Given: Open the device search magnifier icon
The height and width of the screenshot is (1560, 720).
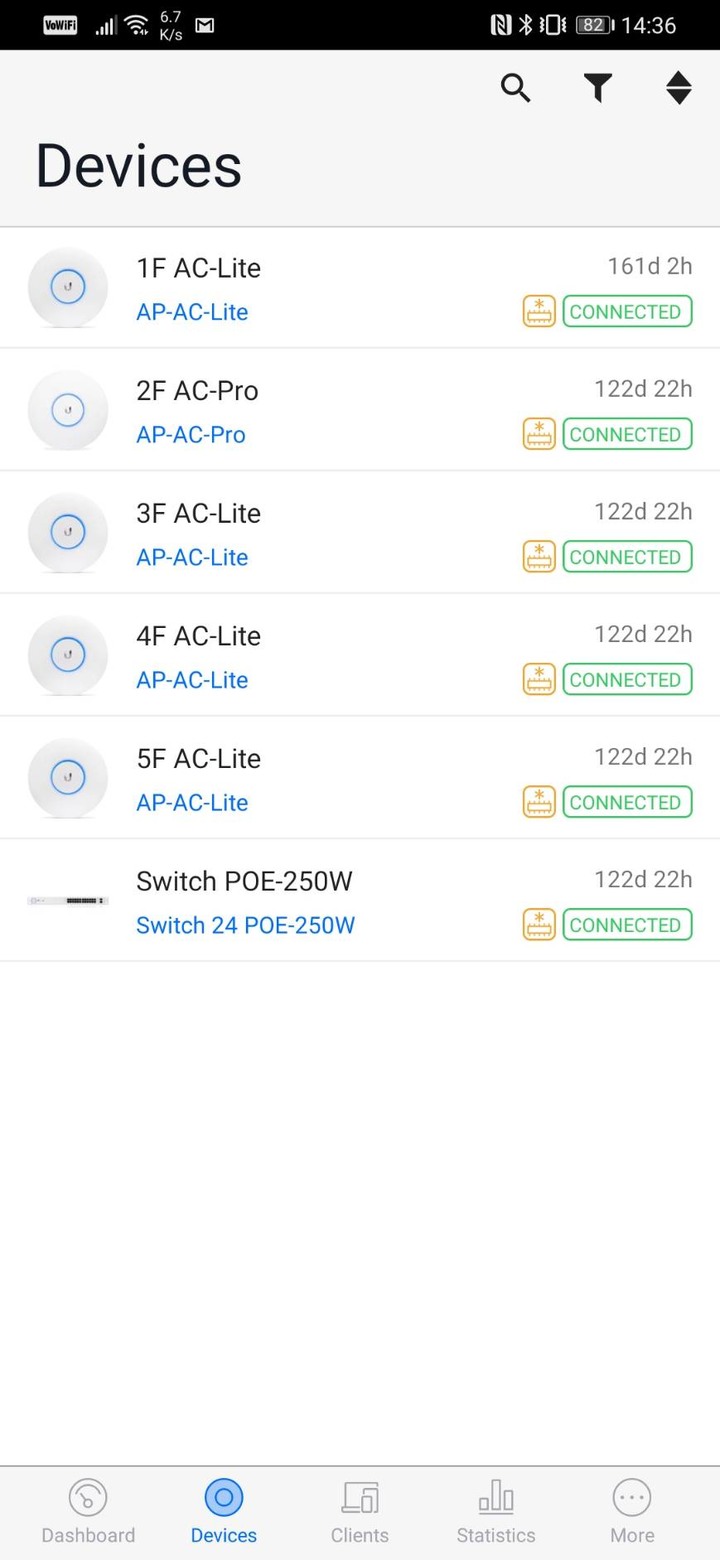Looking at the screenshot, I should 516,89.
